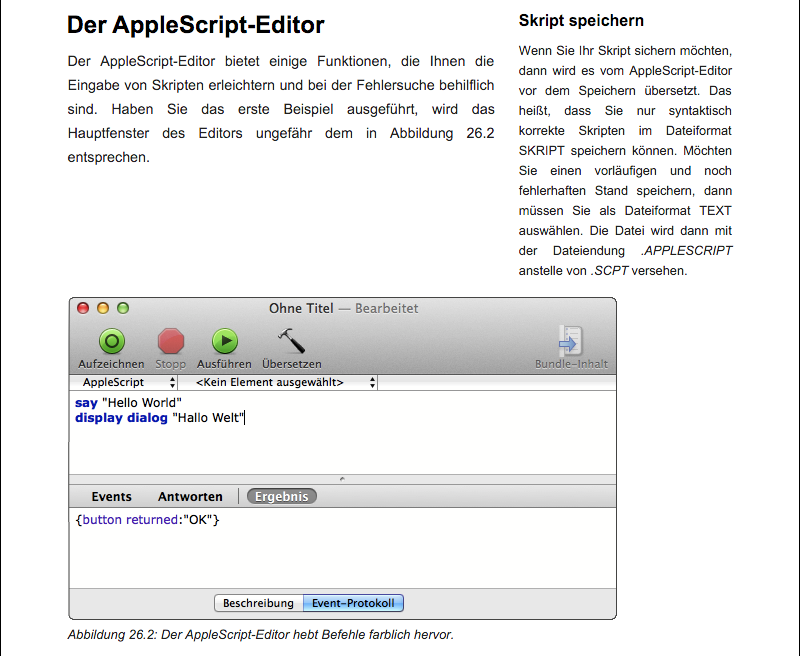This screenshot has height=656, width=800.
Task: Compile the script with Übersetzen hammer
Action: tap(291, 341)
